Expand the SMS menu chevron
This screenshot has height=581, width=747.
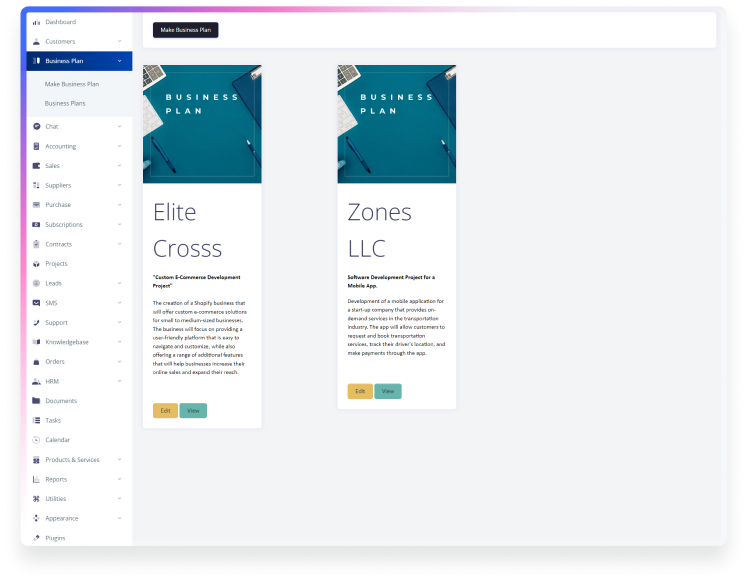pyautogui.click(x=120, y=303)
